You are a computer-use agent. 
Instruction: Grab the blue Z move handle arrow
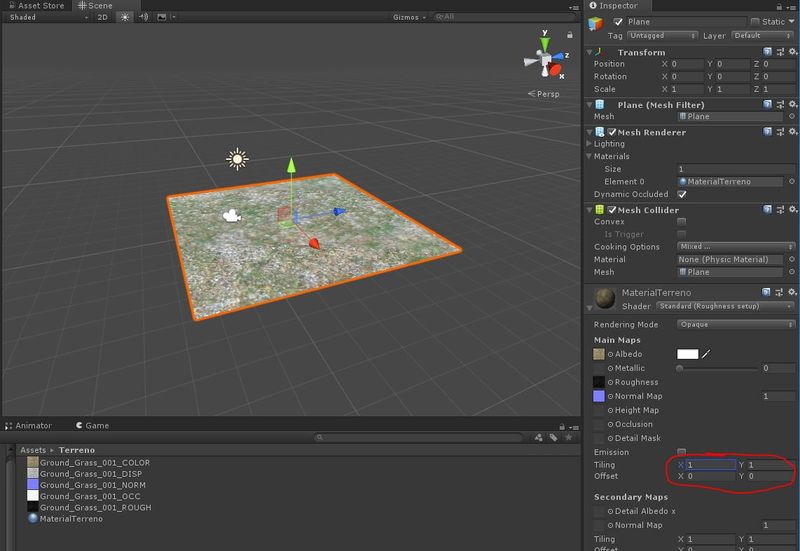tap(339, 211)
